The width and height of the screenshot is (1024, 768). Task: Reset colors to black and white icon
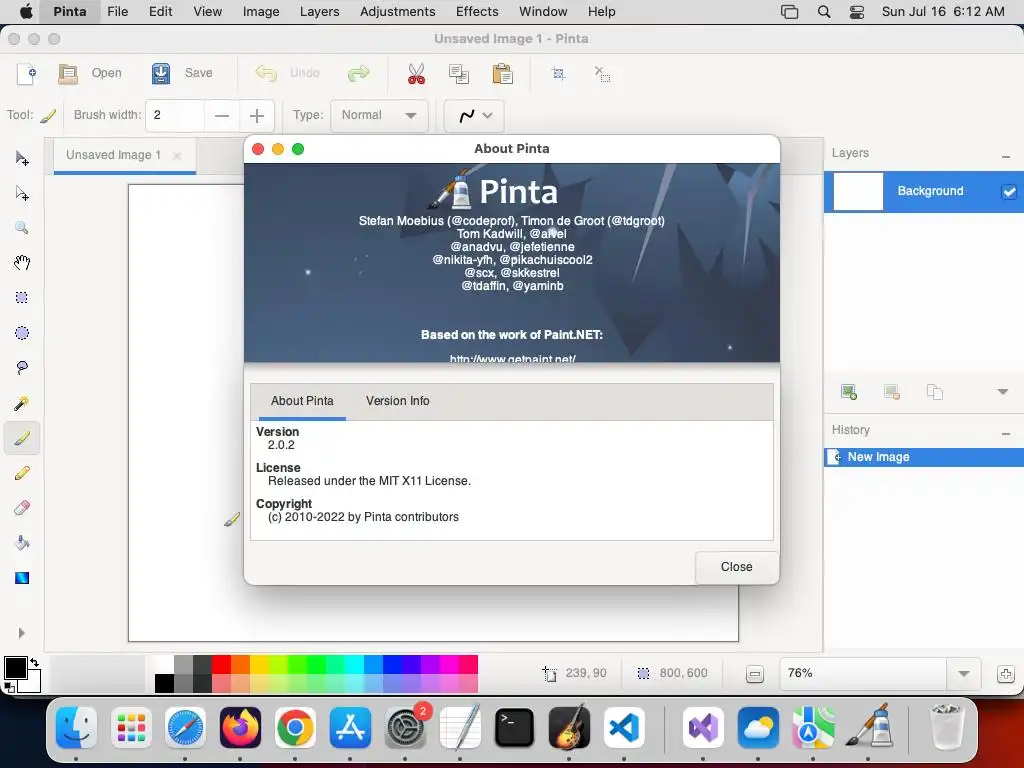click(x=9, y=686)
